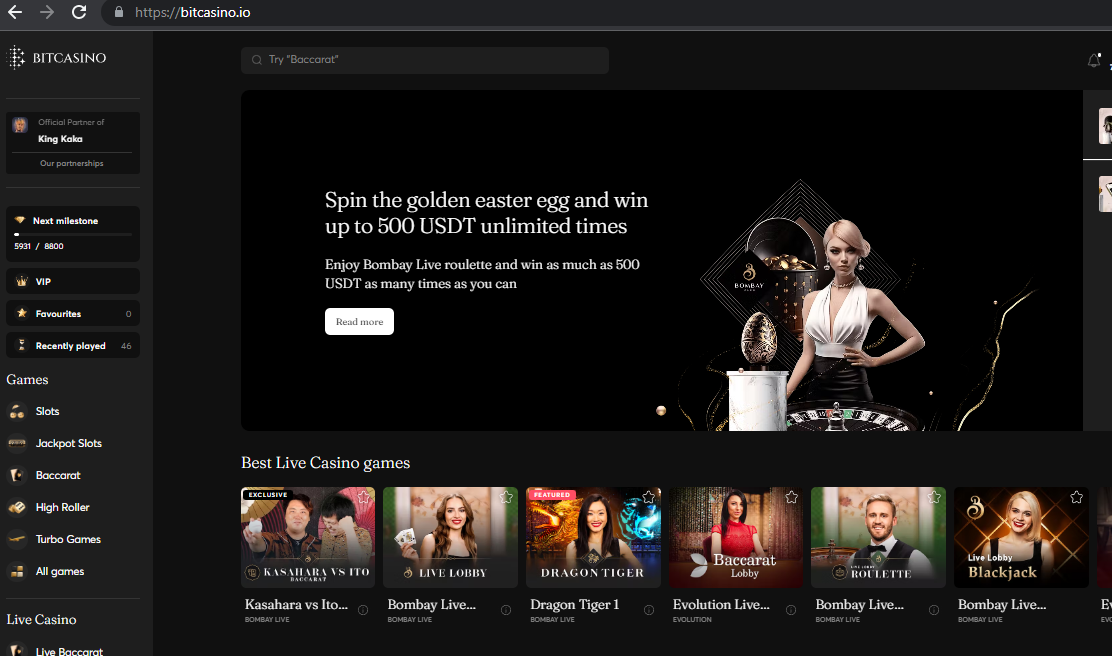This screenshot has width=1112, height=656.
Task: Favourite Dragon Tiger 1 with the star
Action: coord(649,497)
